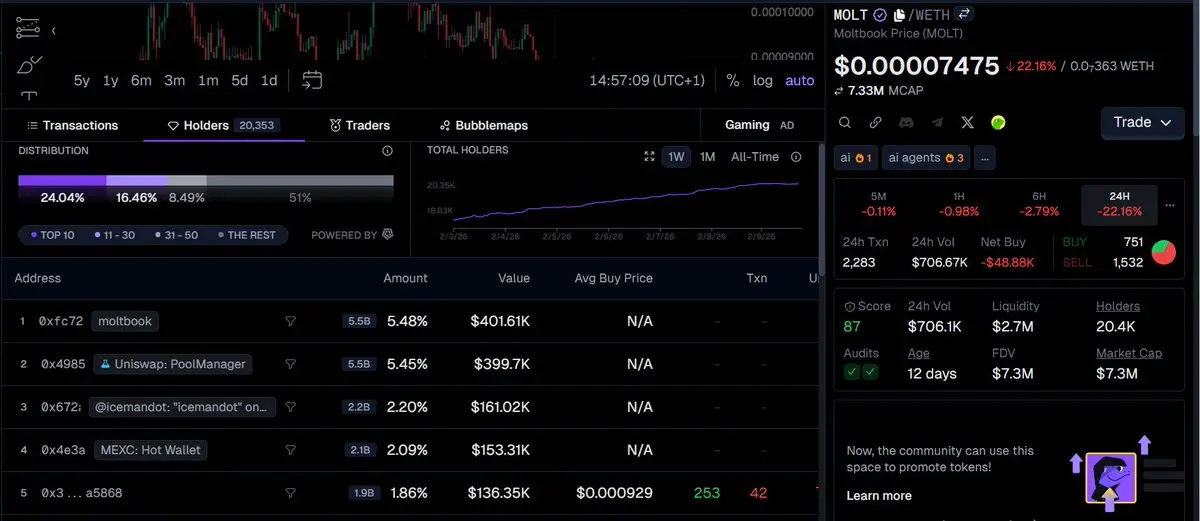Sort holders by Amount column
Image resolution: width=1200 pixels, height=521 pixels.
405,278
